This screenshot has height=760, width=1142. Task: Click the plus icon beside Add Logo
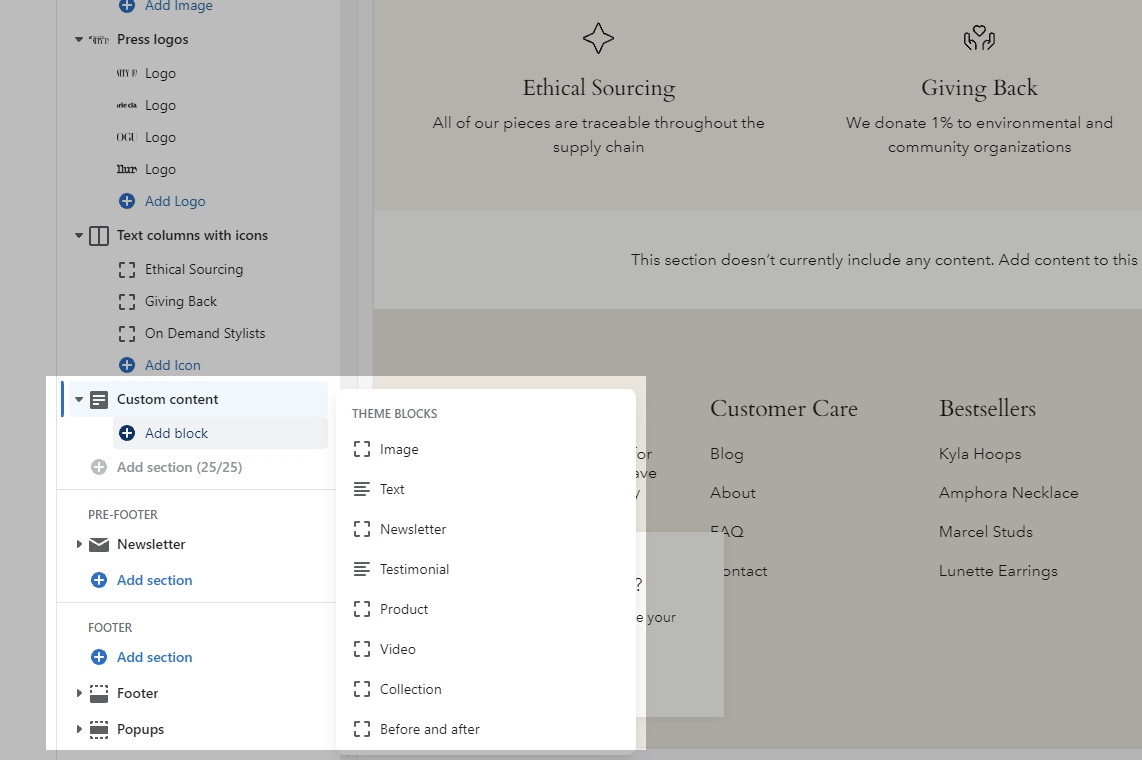tap(127, 201)
